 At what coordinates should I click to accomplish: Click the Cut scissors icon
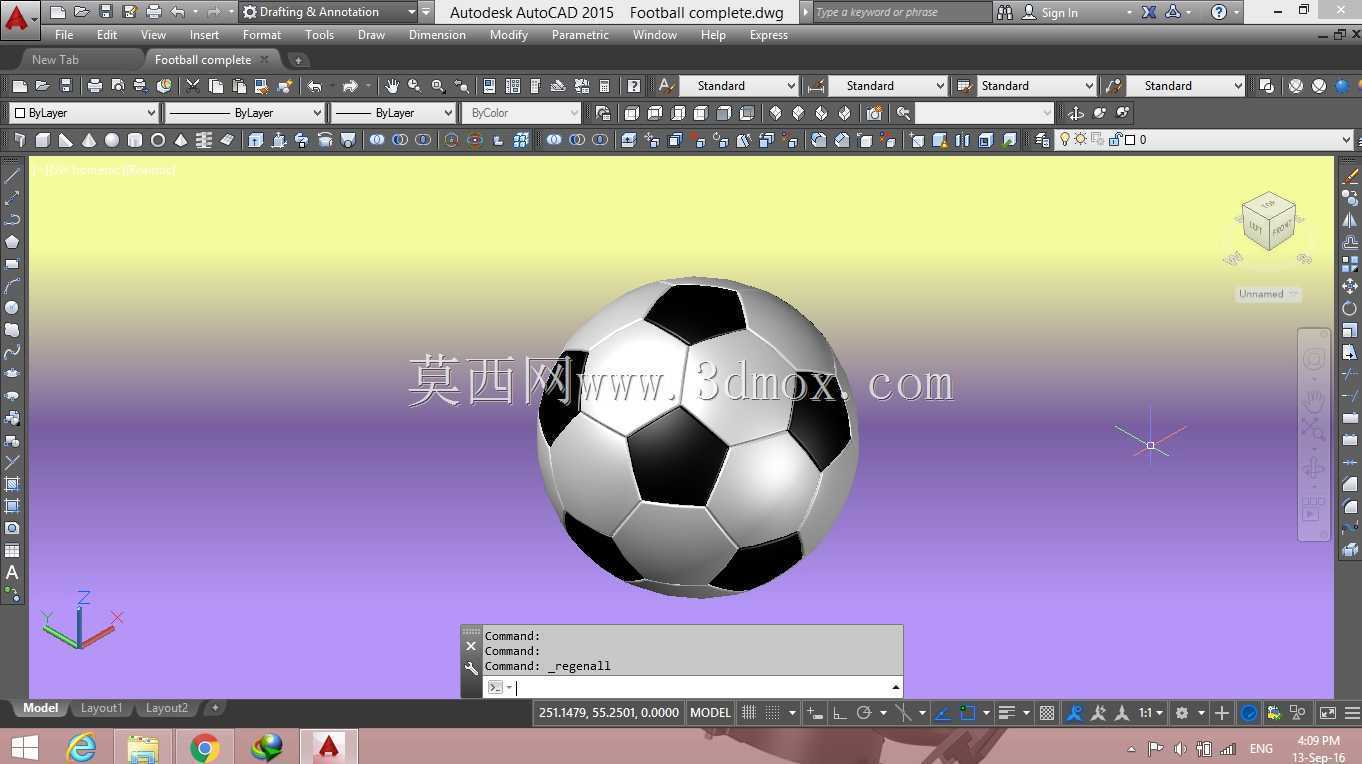(193, 86)
